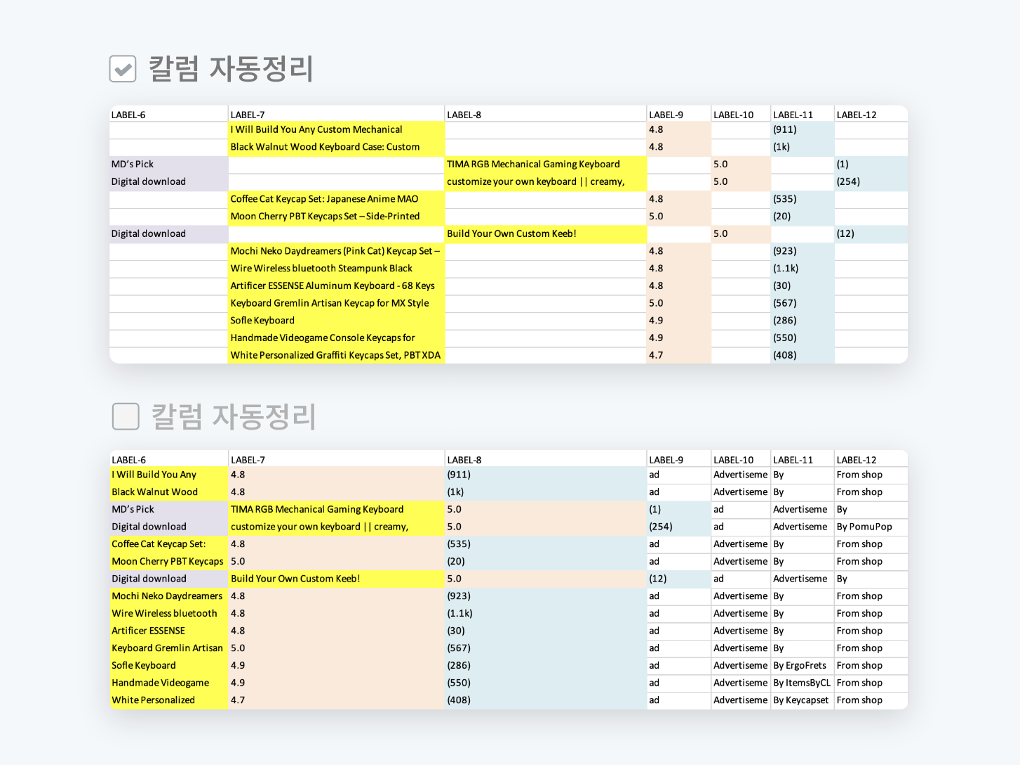Select 'I Will Build You Any Custom Mechanical' cell

click(x=336, y=129)
